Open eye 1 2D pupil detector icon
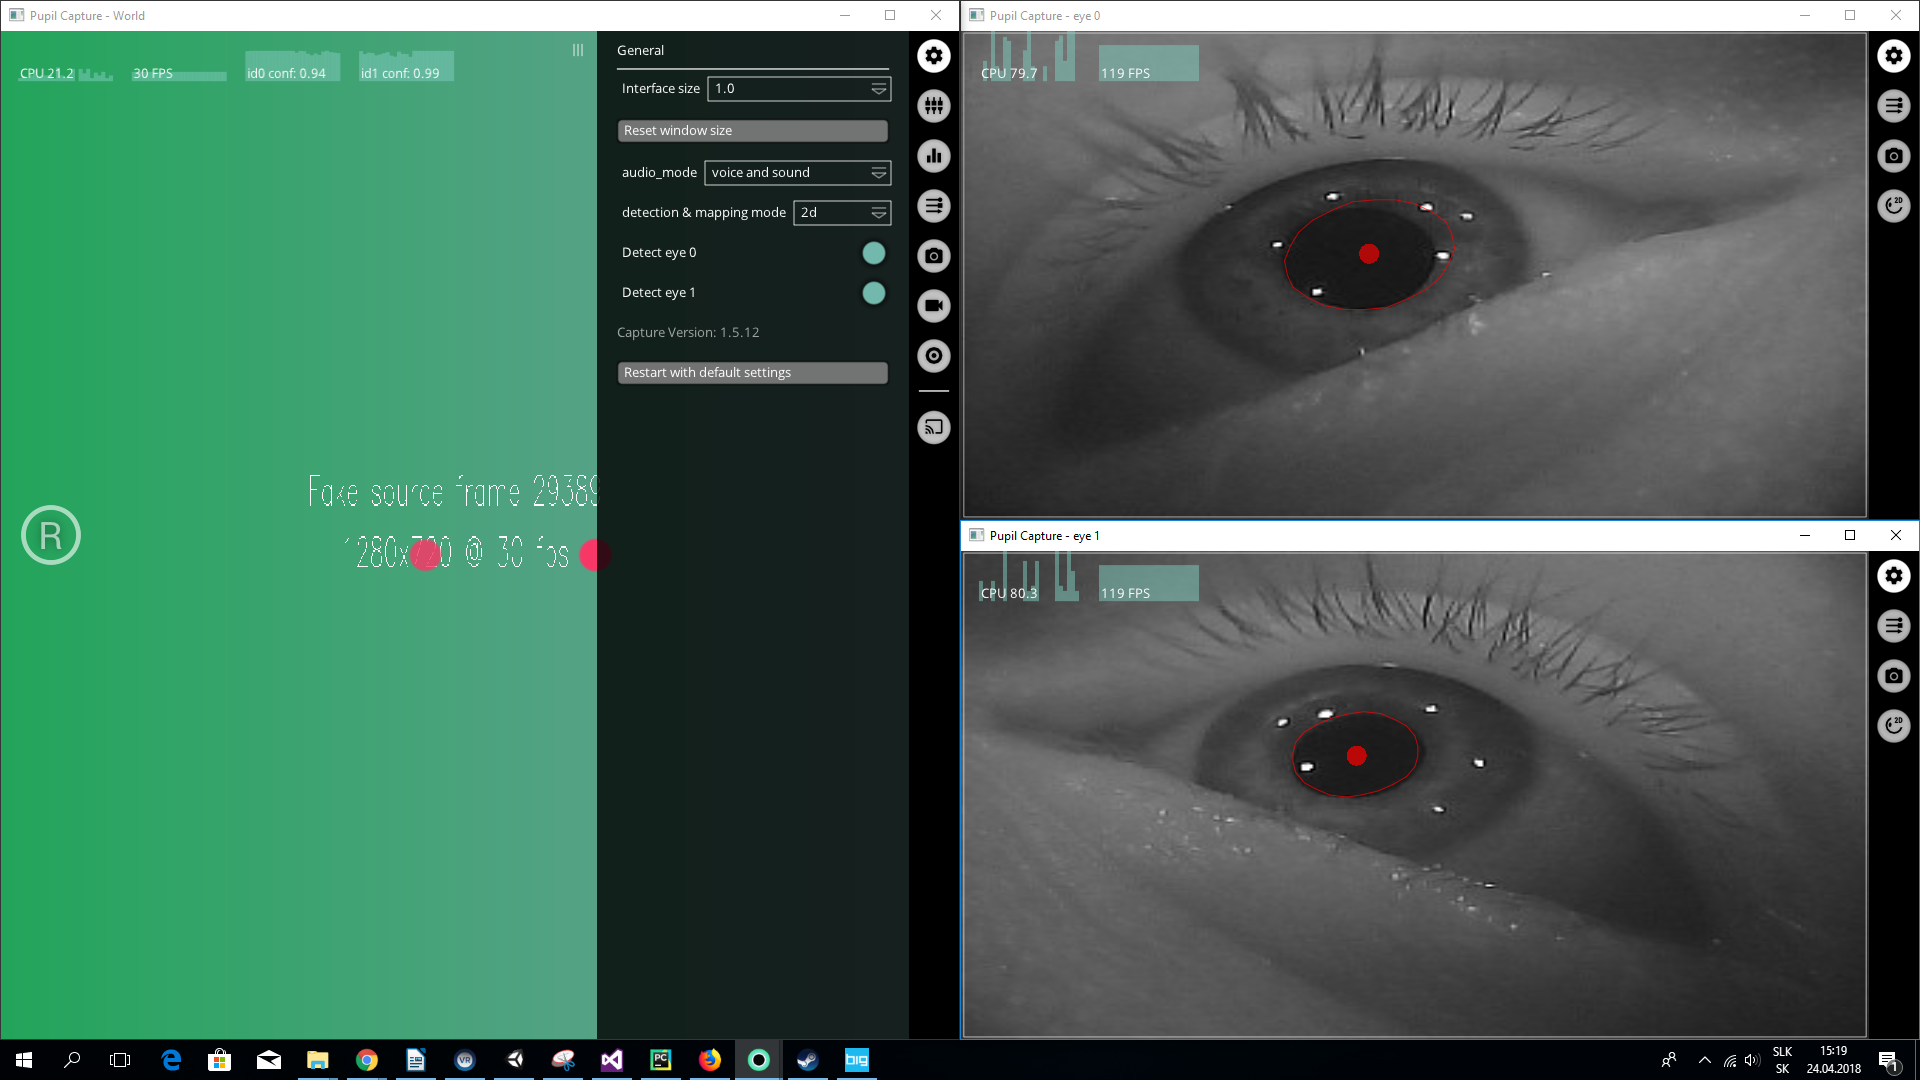This screenshot has height=1080, width=1920. pos(1893,726)
